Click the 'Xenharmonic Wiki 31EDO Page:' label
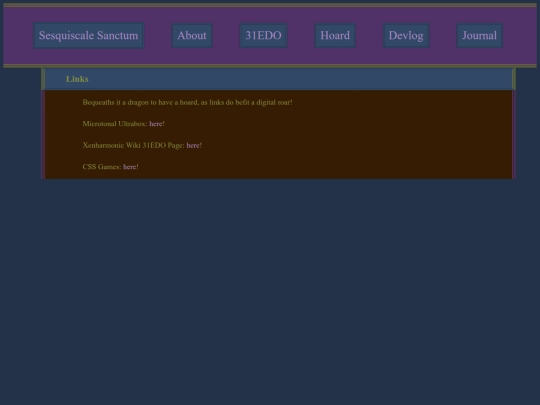Viewport: 540px width, 405px height. (134, 145)
